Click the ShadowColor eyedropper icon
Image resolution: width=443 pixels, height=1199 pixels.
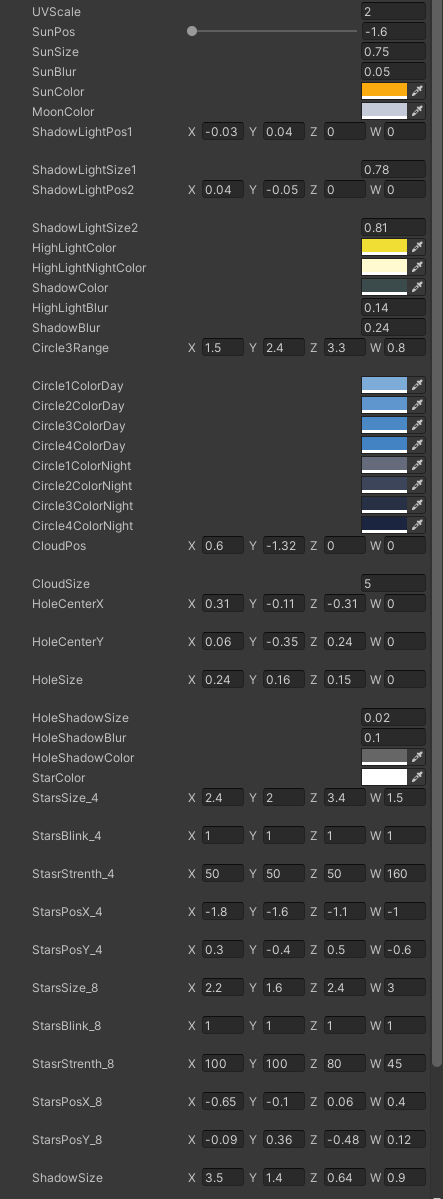(x=417, y=287)
